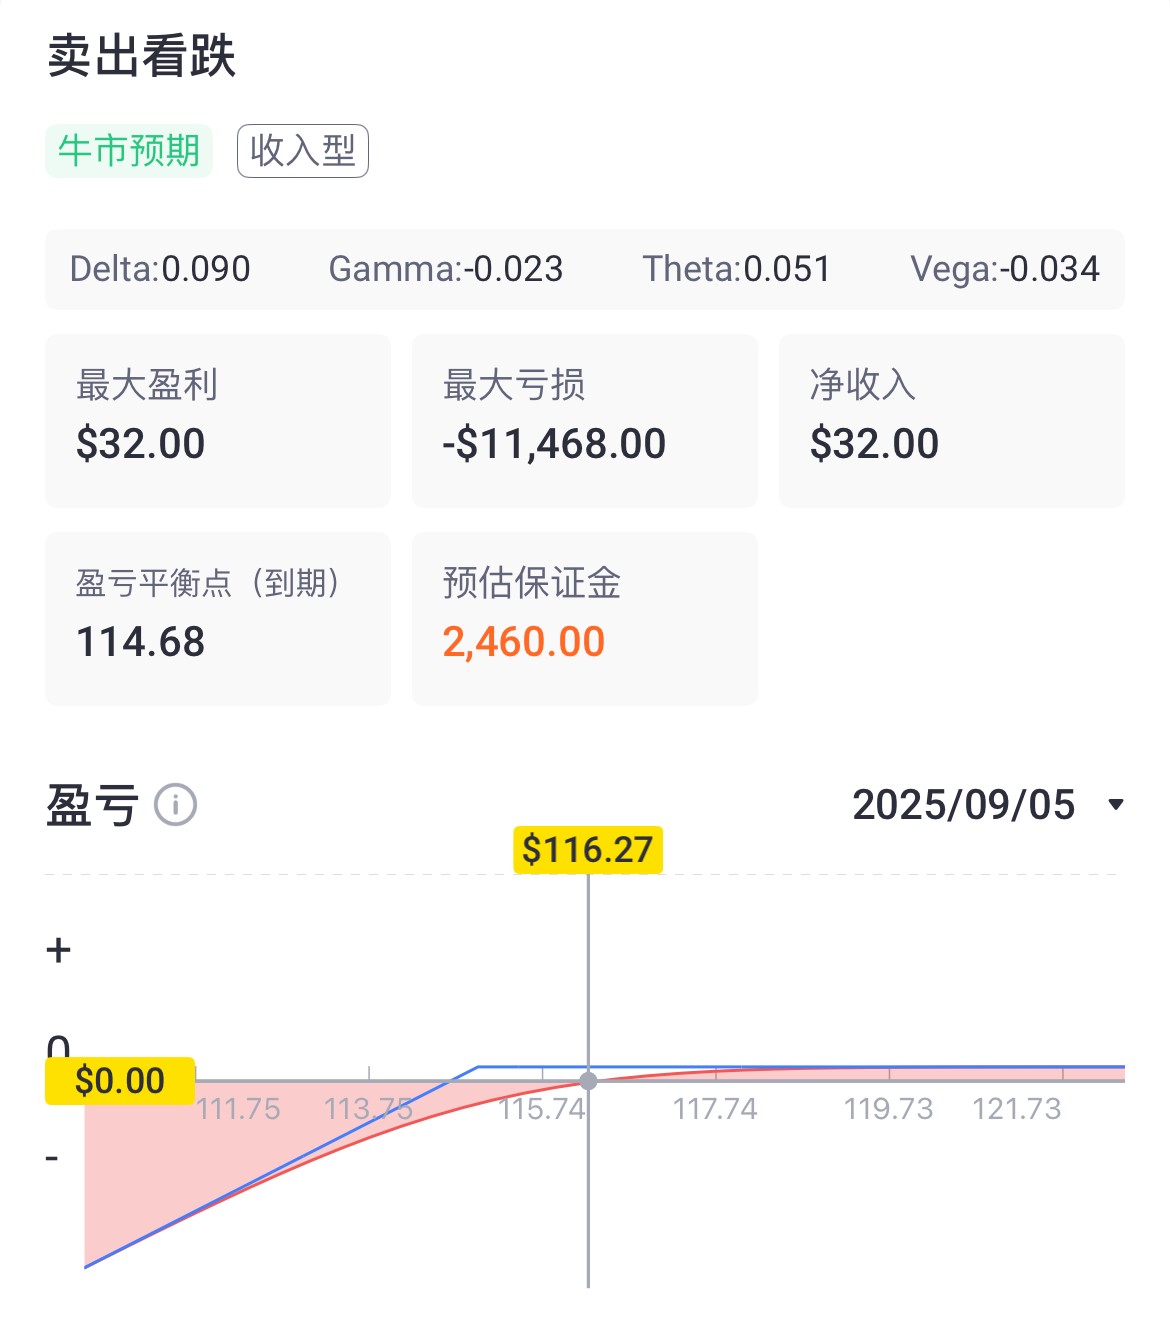1170x1339 pixels.
Task: Tap the 牛市预期 tag
Action: point(129,151)
